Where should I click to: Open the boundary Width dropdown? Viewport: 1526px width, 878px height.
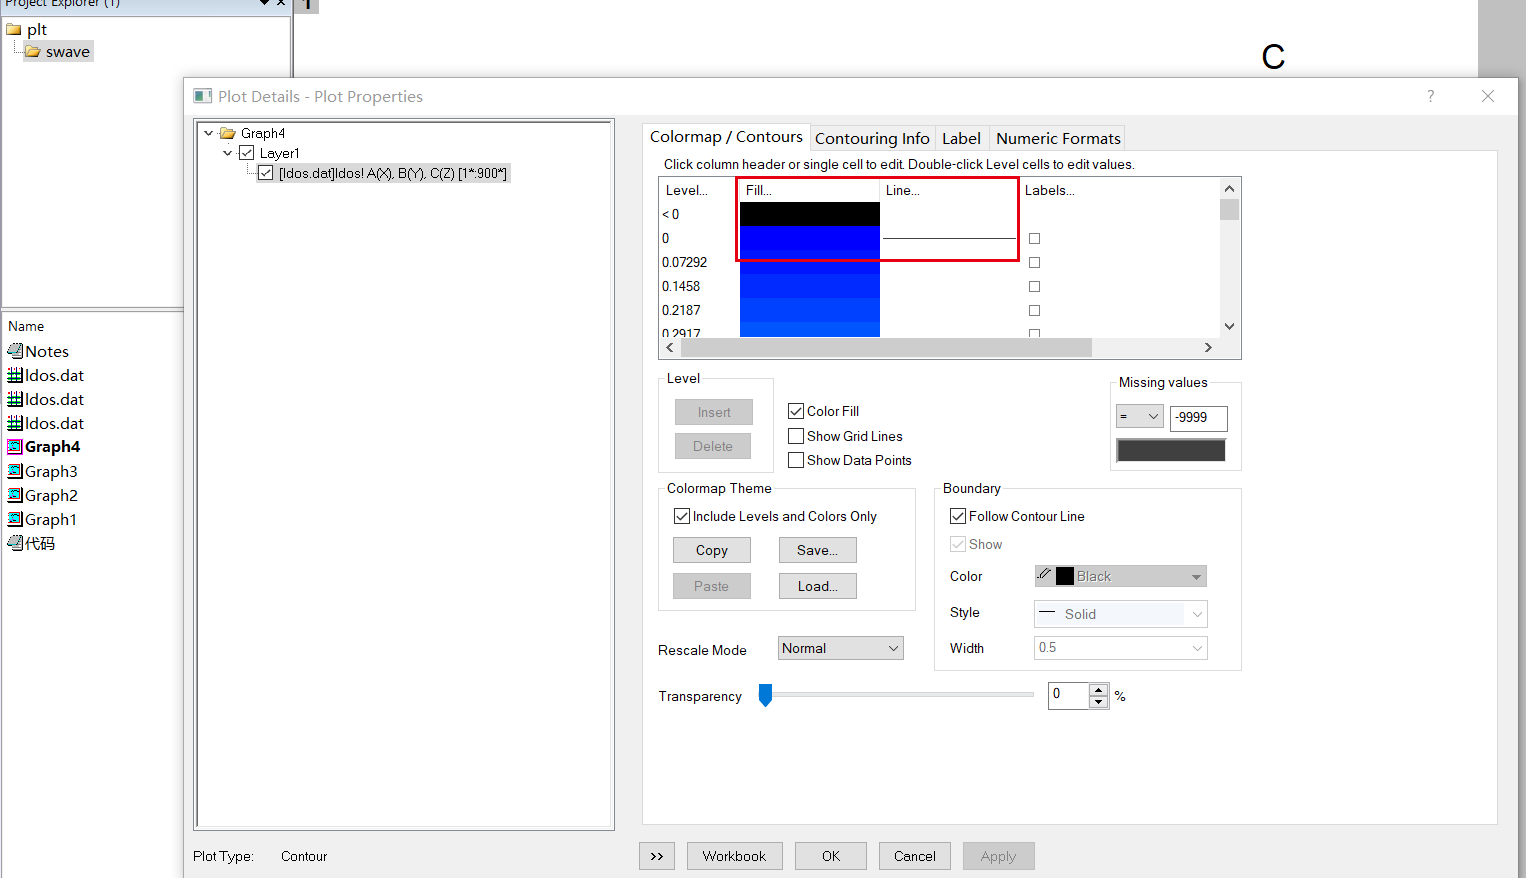pyautogui.click(x=1121, y=648)
